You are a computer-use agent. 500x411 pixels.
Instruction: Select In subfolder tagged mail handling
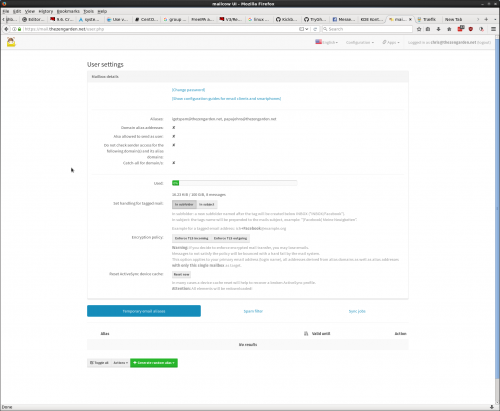click(184, 204)
